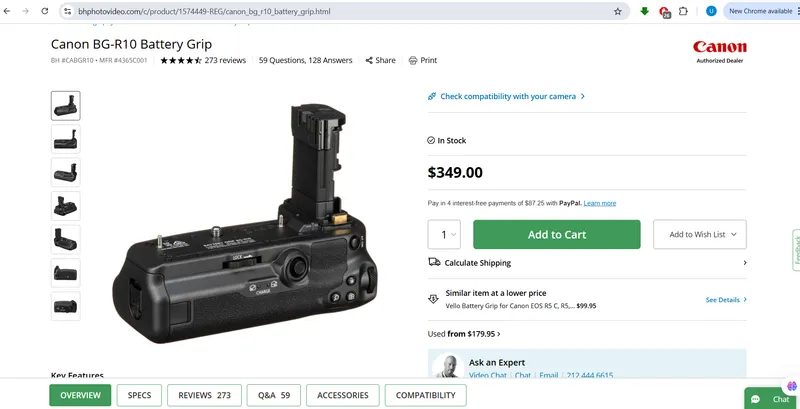Open the Feedback side tab
The height and width of the screenshot is (409, 800).
click(796, 250)
